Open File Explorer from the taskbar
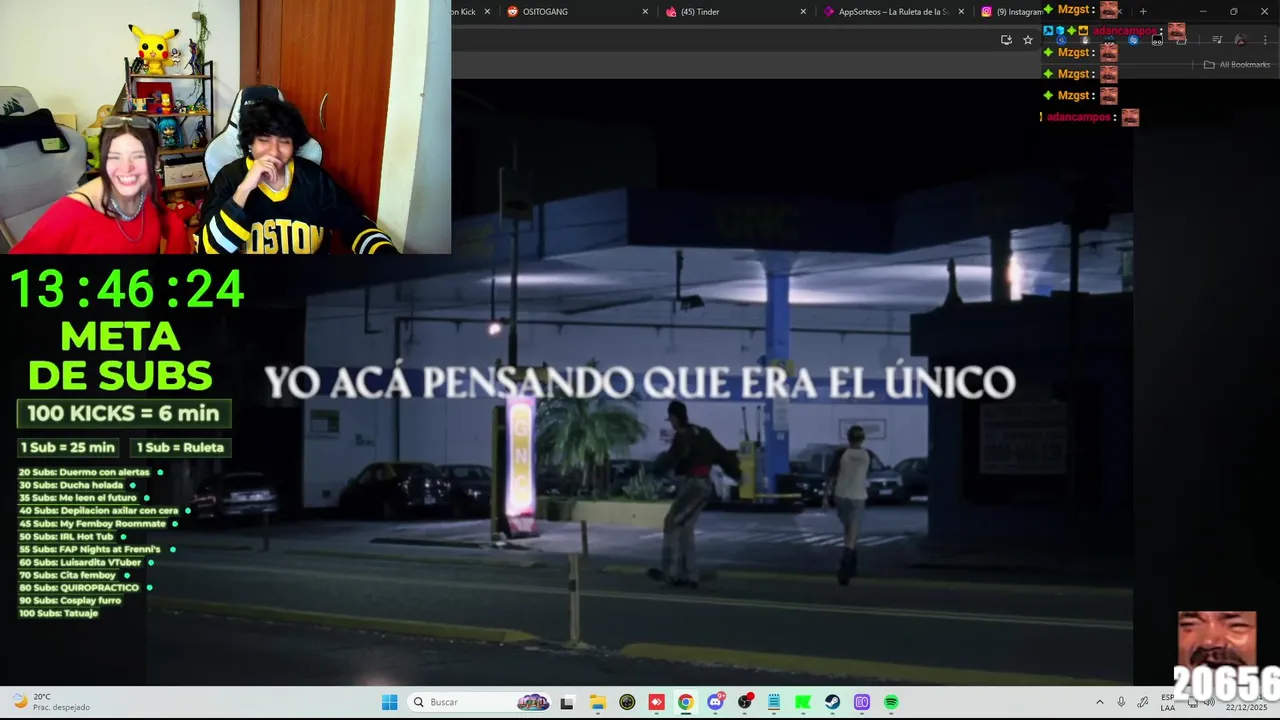1280x720 pixels. [x=597, y=702]
